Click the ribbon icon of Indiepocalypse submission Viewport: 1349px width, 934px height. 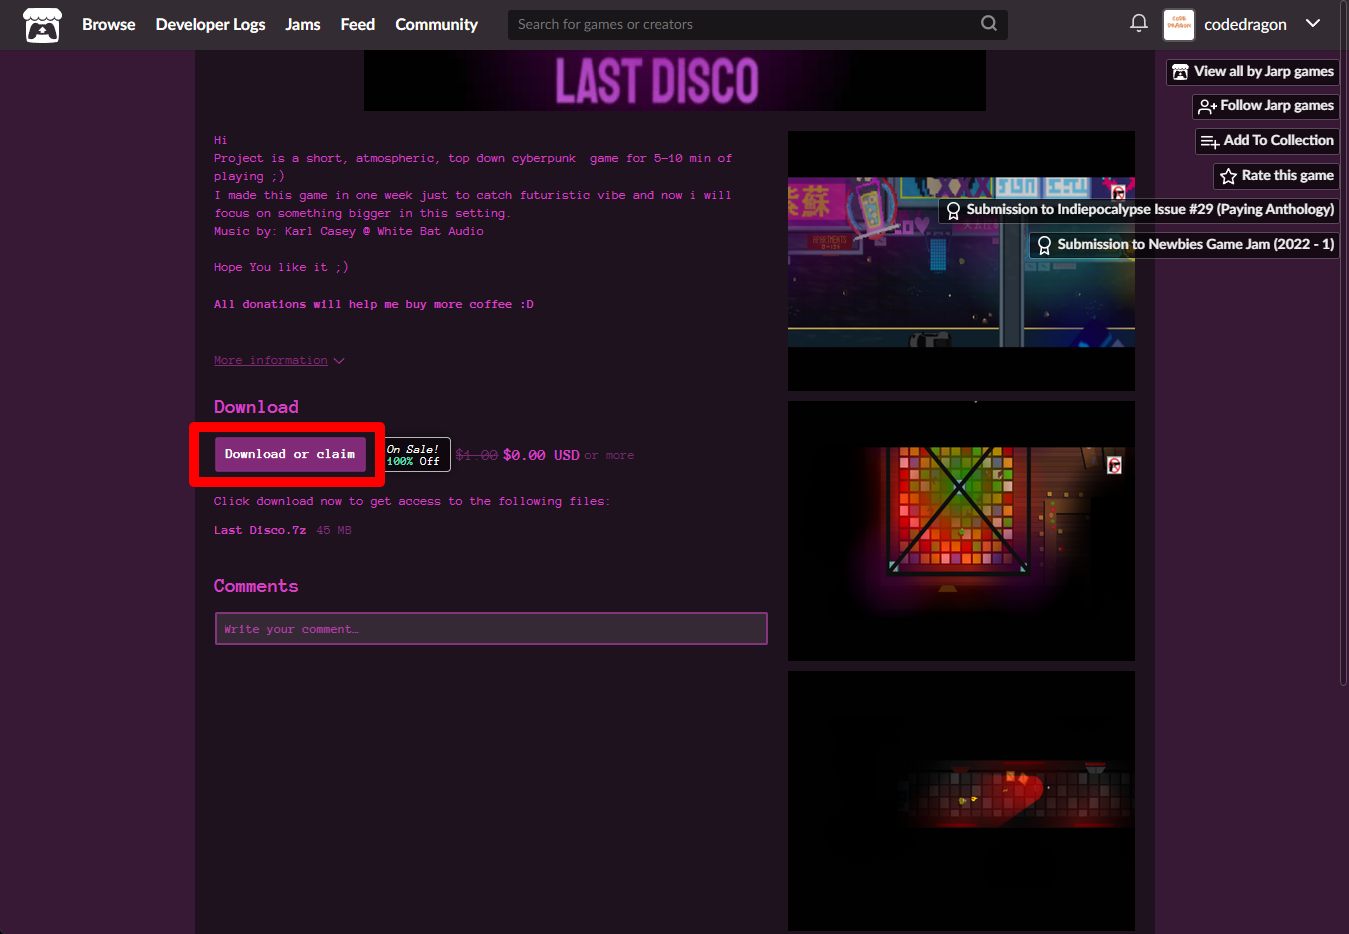click(x=953, y=211)
